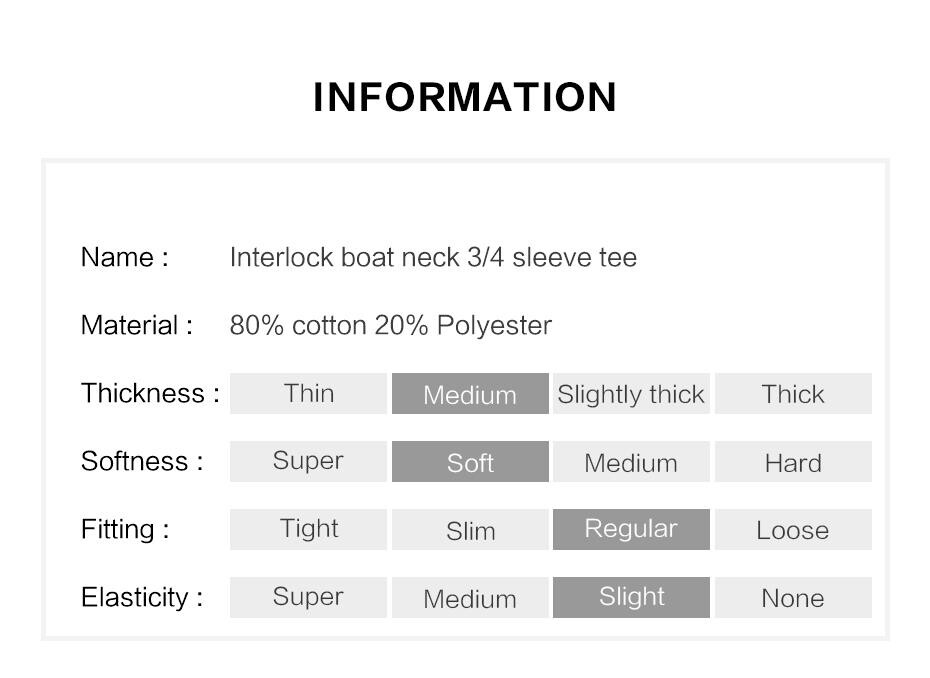Select Medium in the Softness row
Viewport: 930px width, 678px height.
coord(631,461)
